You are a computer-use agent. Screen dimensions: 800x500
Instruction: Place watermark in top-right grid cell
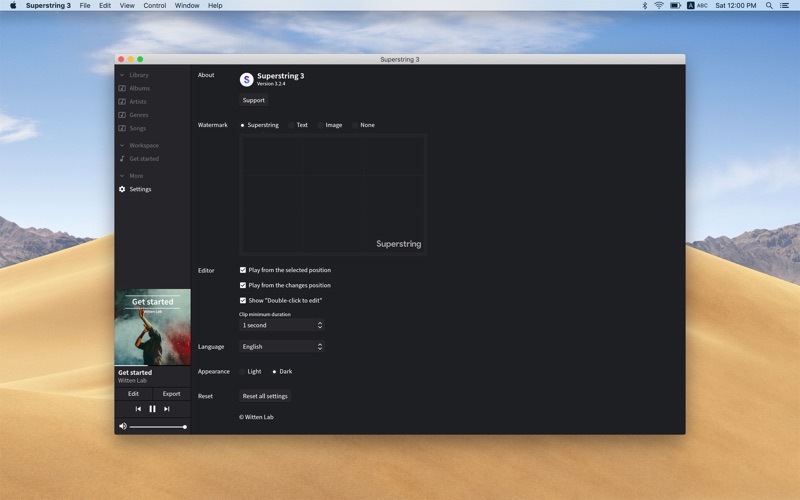click(393, 156)
